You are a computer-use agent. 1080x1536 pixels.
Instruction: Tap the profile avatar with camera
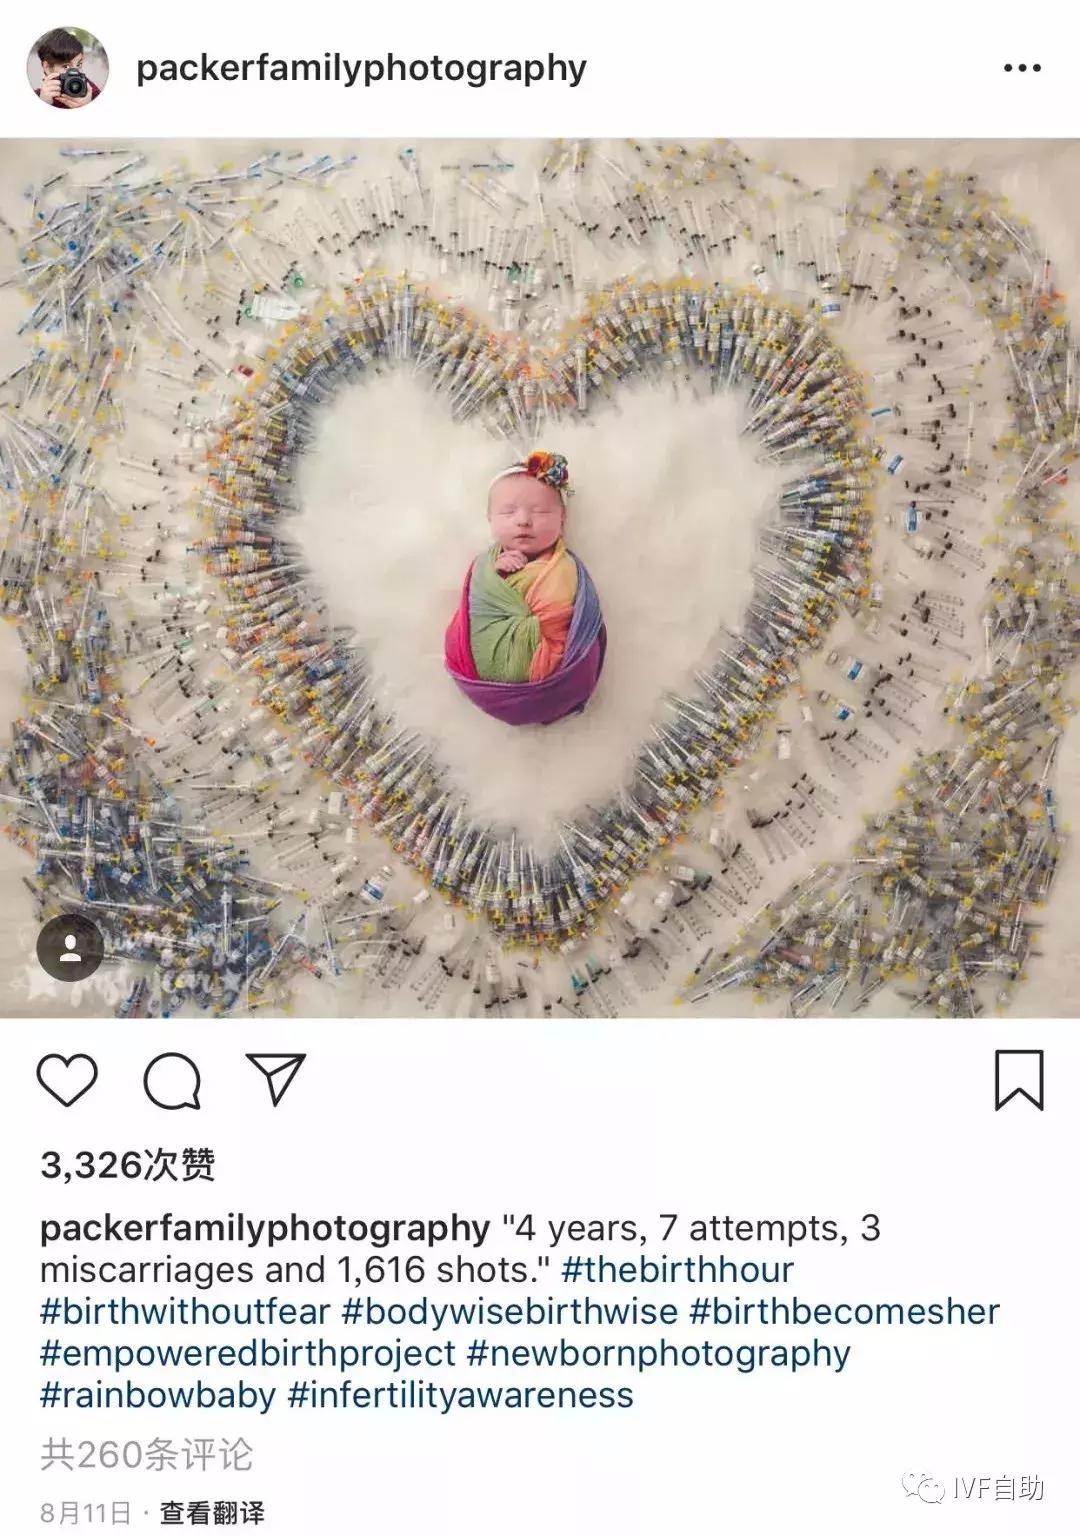68,67
